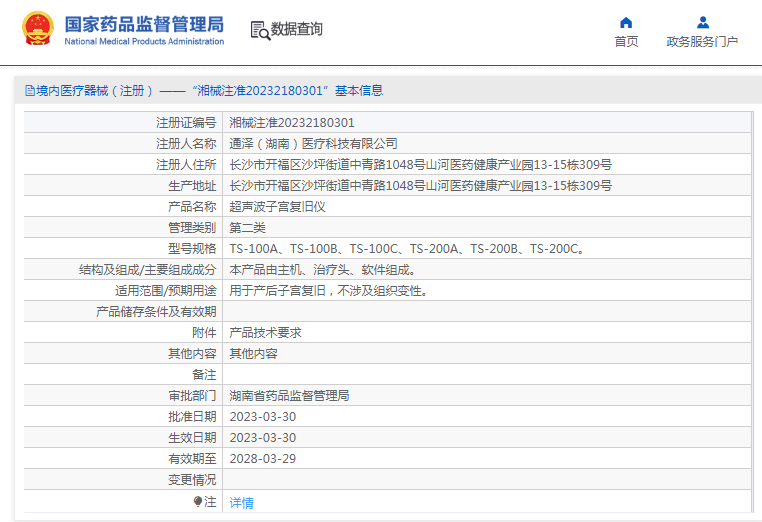762x522 pixels.
Task: Click 湖南省药品监督管理局 approval department
Action: (x=289, y=396)
